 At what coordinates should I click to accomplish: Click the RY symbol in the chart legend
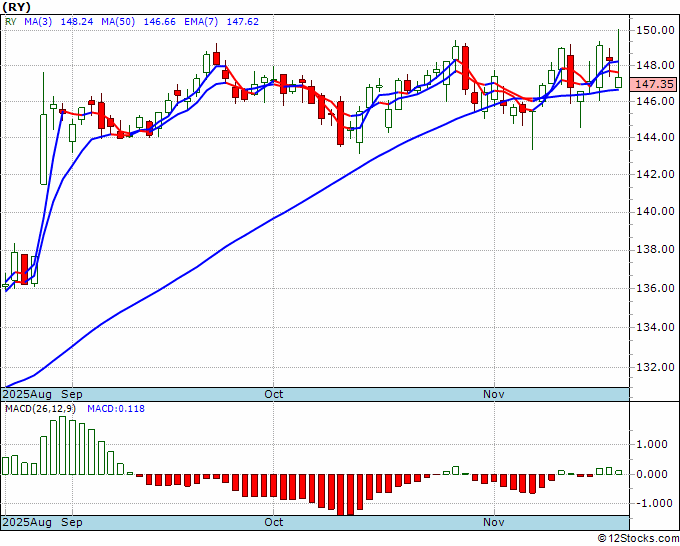10,22
